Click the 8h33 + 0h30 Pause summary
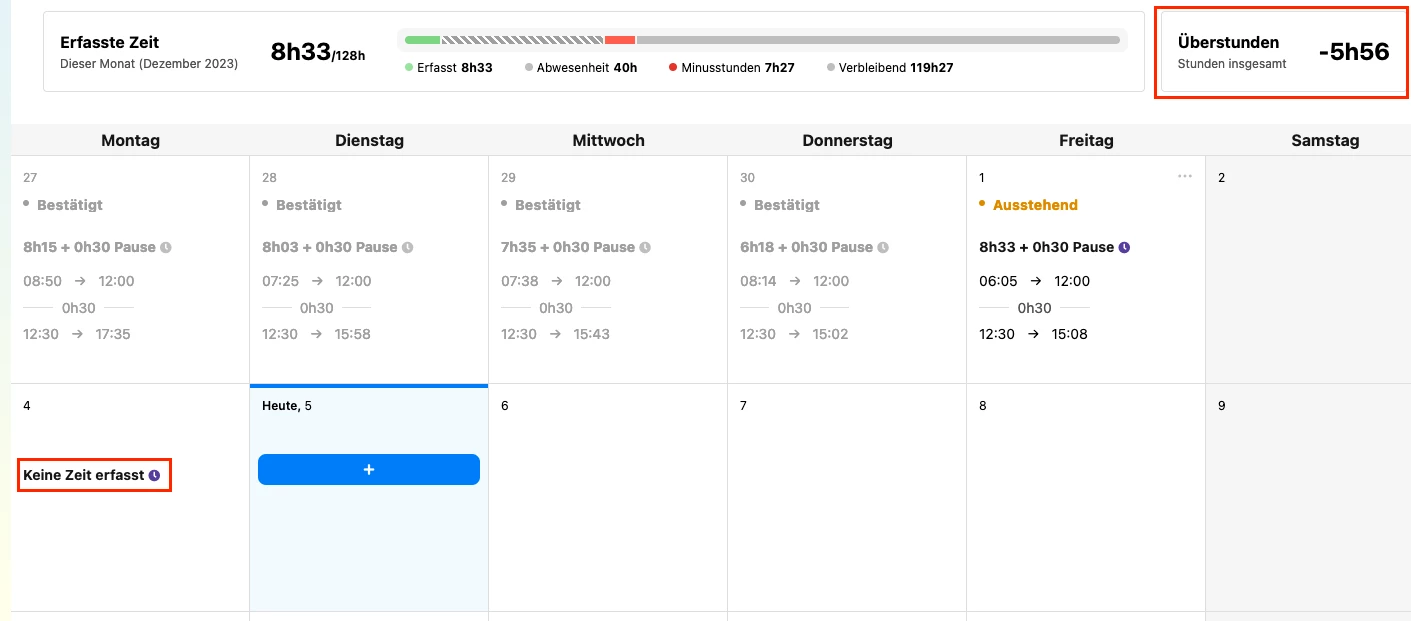The height and width of the screenshot is (621, 1411). click(1046, 247)
